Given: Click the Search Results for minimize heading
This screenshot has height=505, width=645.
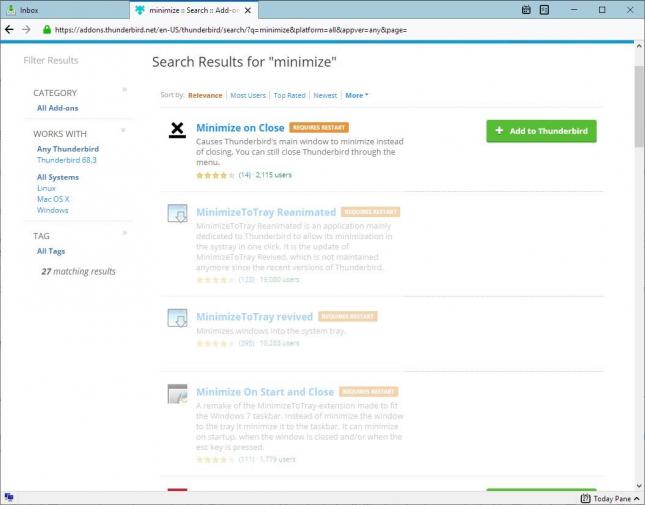Looking at the screenshot, I should 244,62.
